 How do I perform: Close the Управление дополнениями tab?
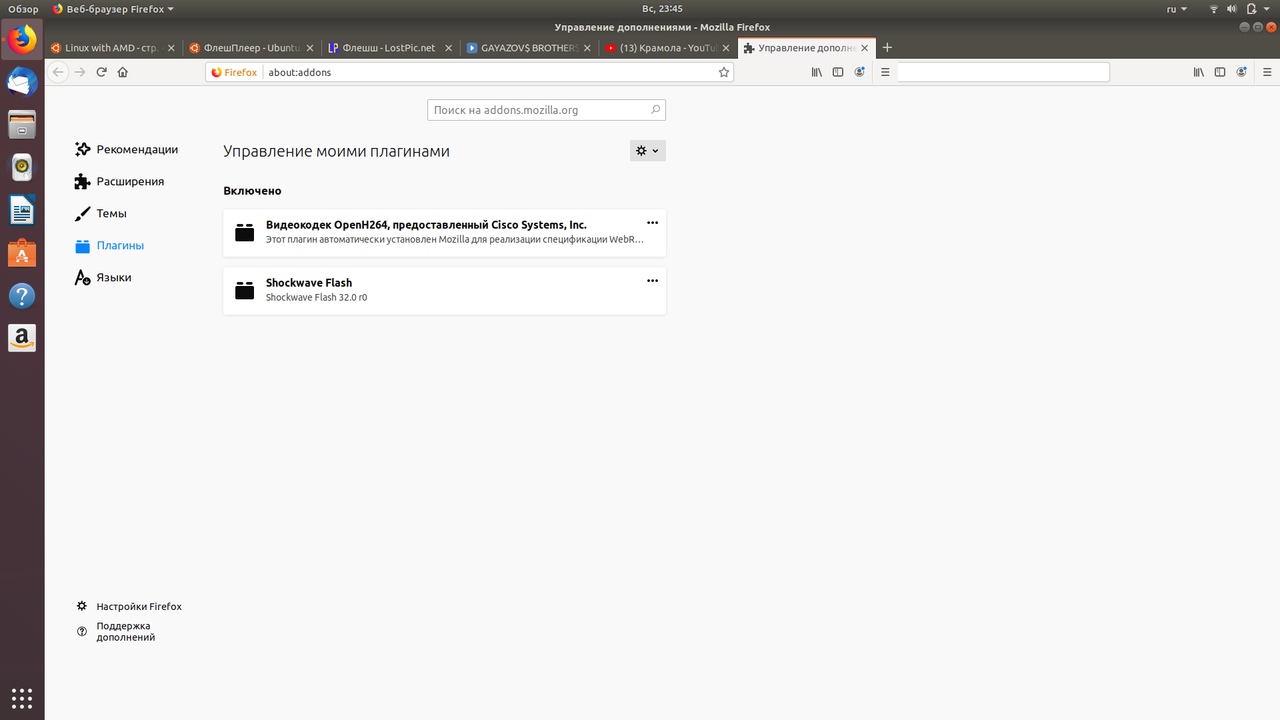pyautogui.click(x=865, y=48)
